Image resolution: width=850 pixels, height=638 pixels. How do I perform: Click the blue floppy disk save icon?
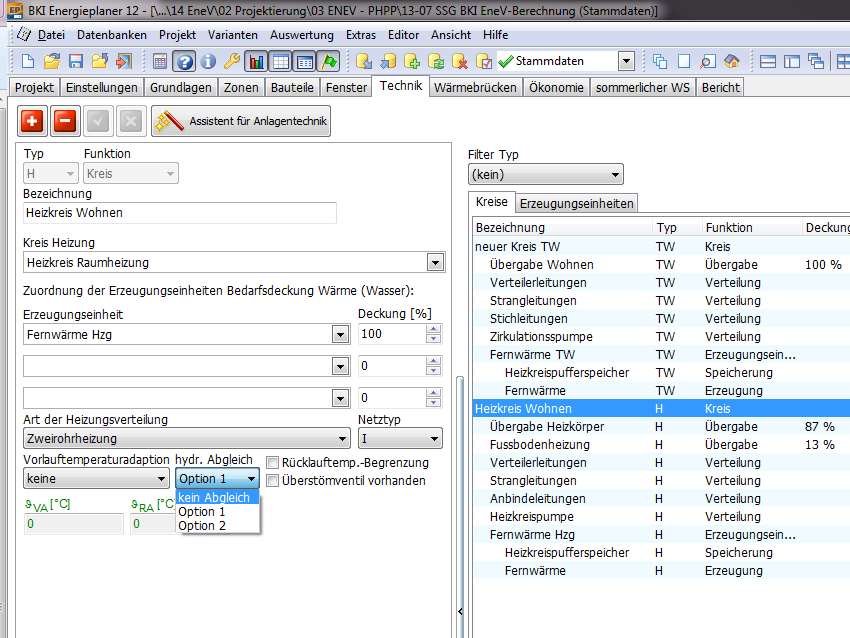pyautogui.click(x=75, y=61)
